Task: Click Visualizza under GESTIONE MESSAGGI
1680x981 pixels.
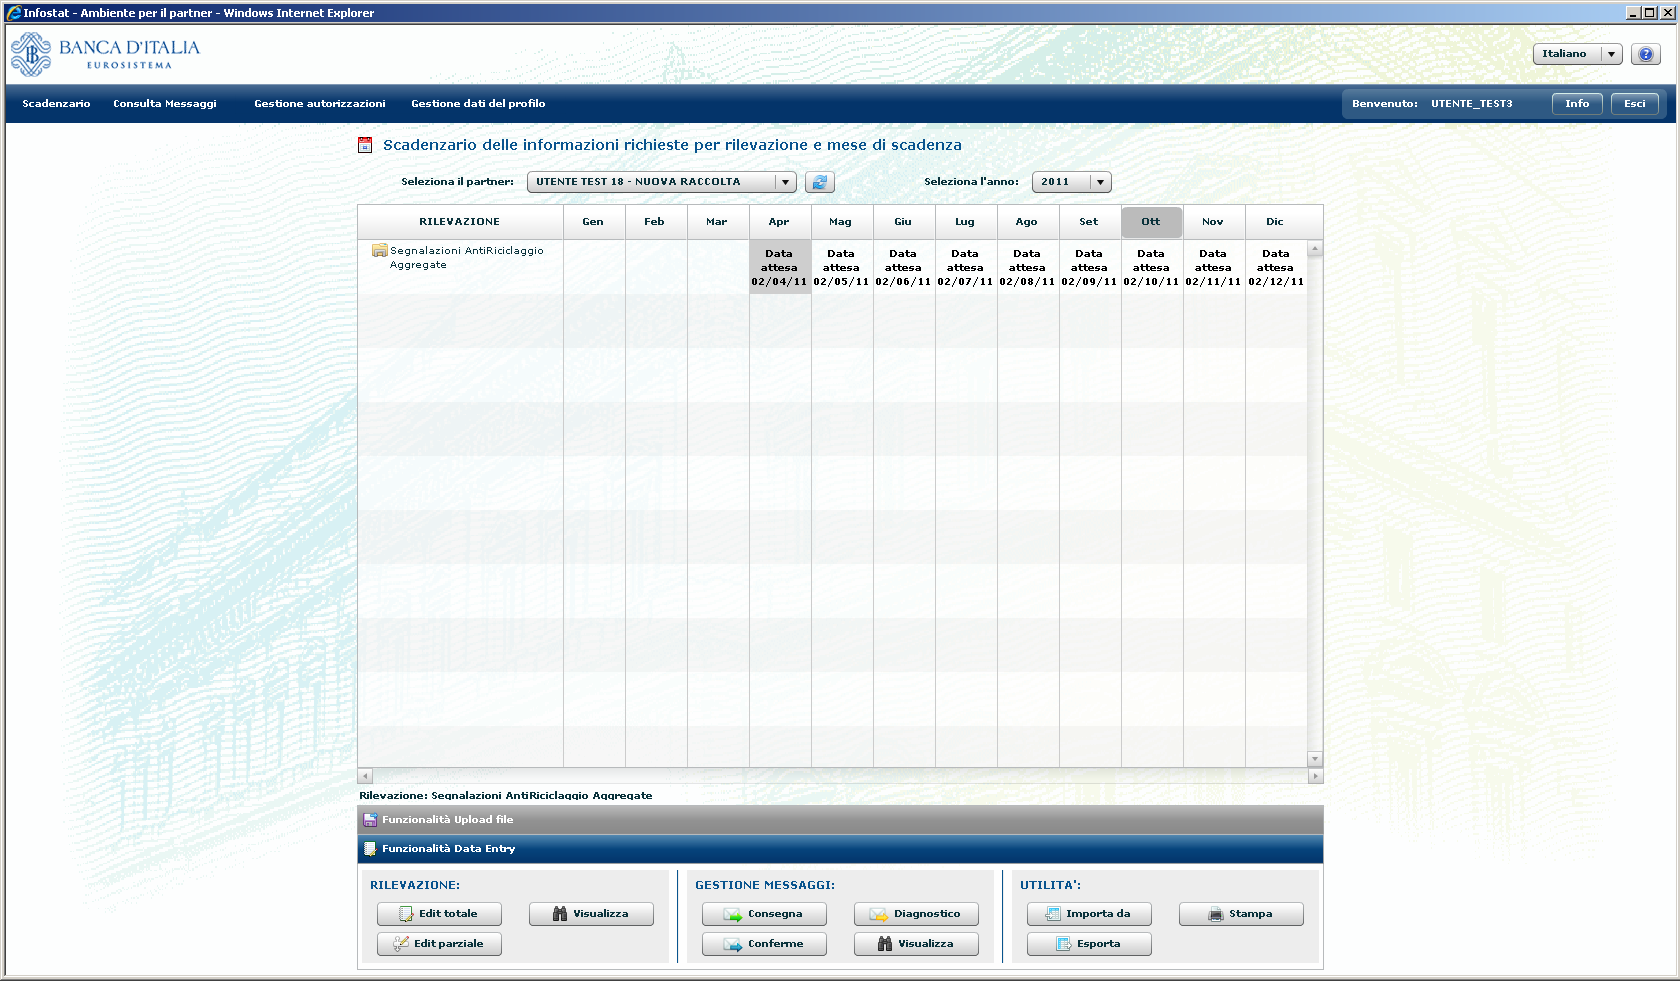Action: click(916, 944)
